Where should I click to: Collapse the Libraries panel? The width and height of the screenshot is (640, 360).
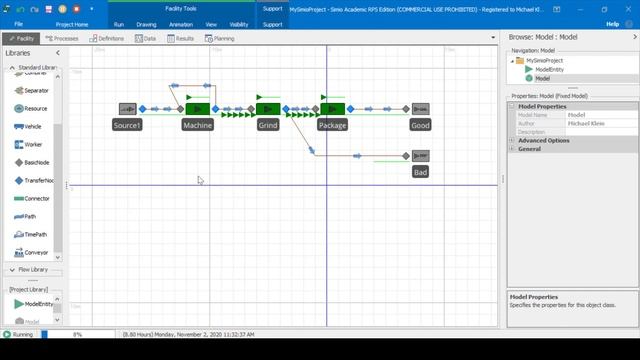tap(58, 53)
